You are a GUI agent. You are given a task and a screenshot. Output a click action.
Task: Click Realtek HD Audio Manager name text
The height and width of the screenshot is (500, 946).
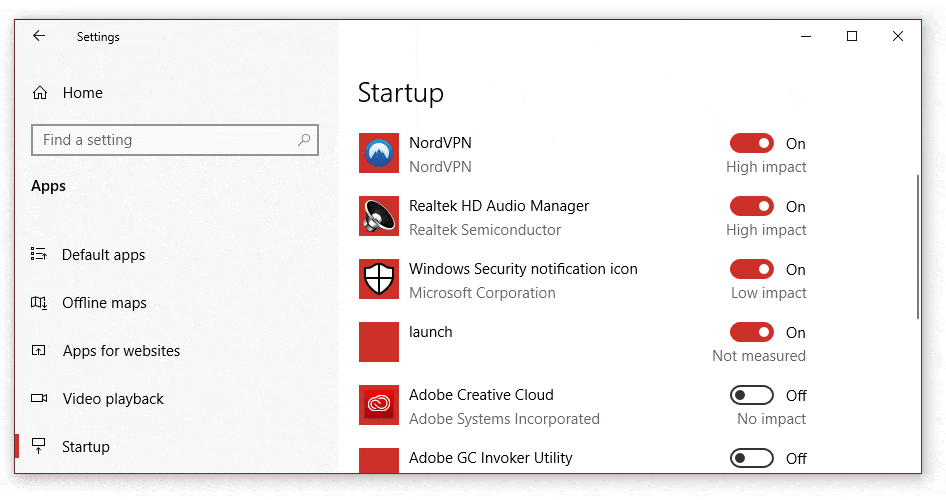pyautogui.click(x=499, y=206)
